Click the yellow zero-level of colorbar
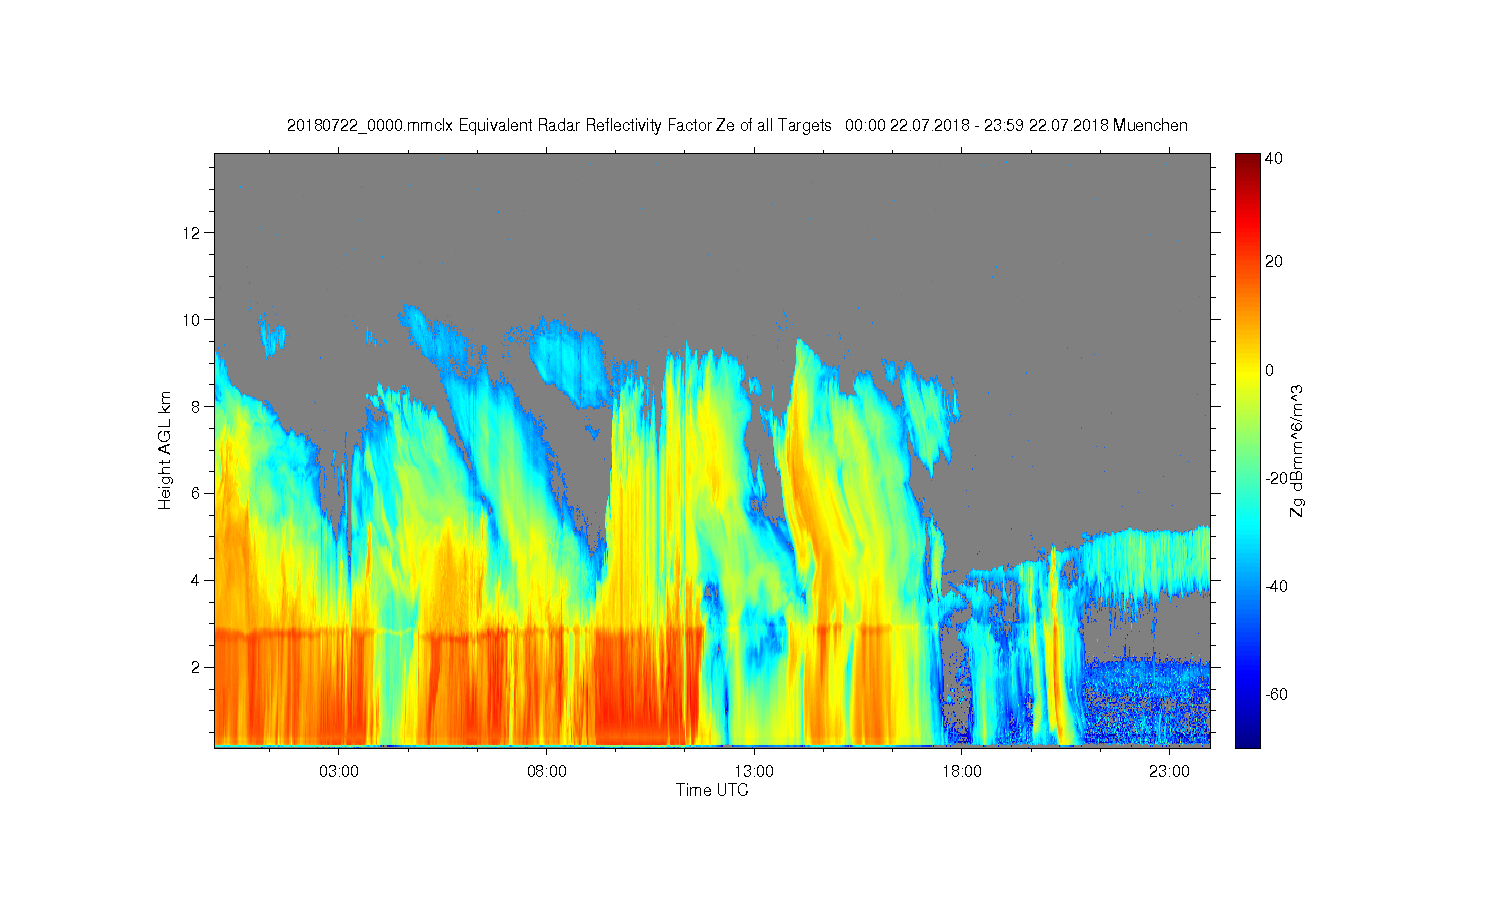 (1246, 371)
